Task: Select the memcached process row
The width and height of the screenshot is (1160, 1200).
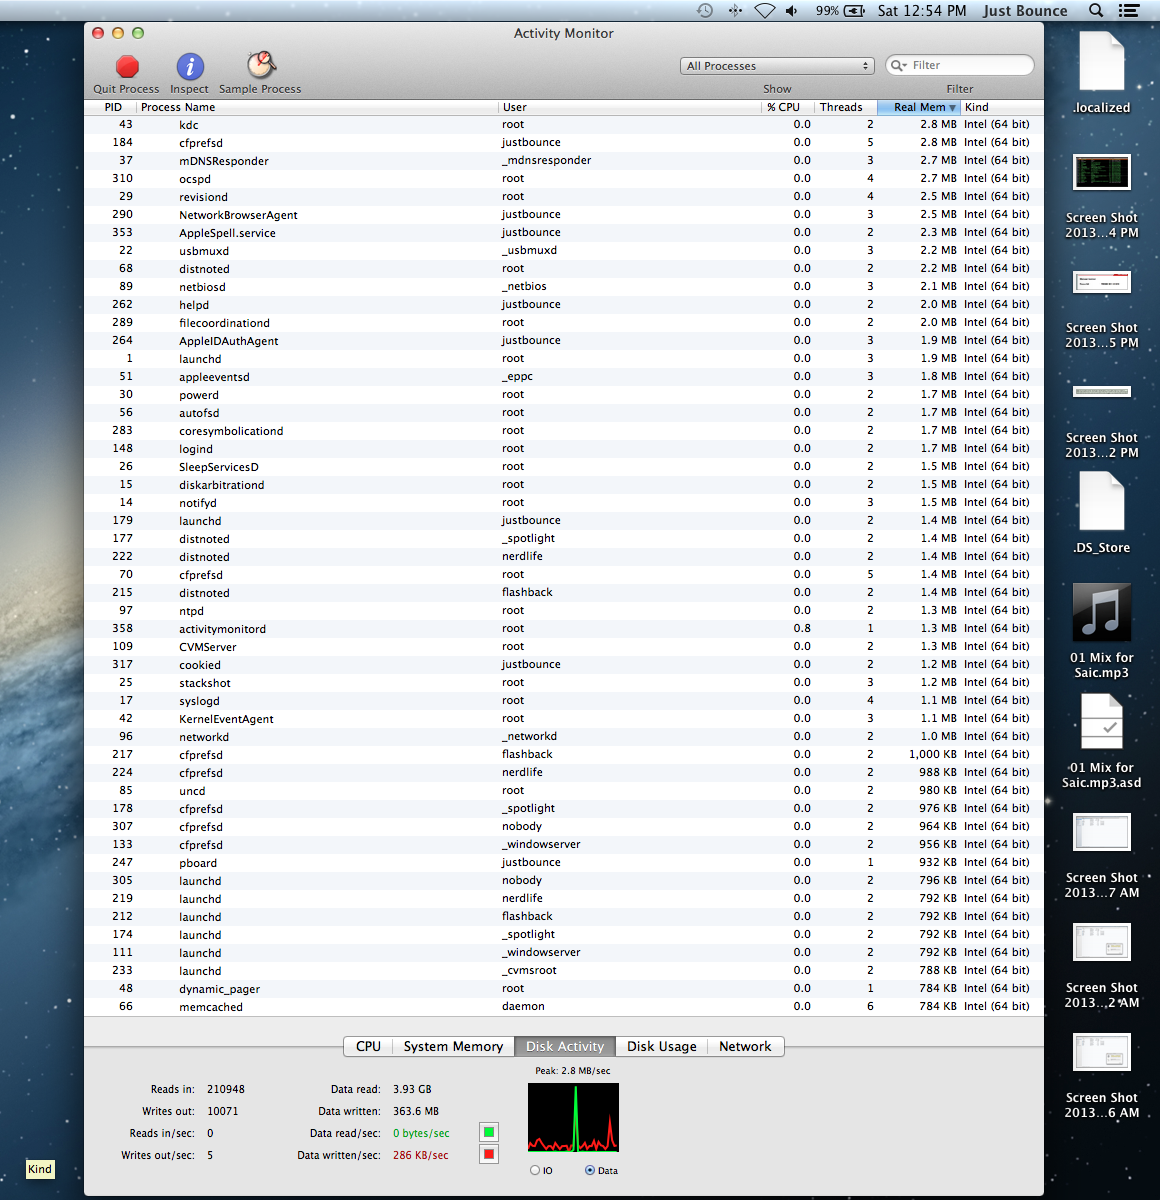Action: tap(211, 1007)
